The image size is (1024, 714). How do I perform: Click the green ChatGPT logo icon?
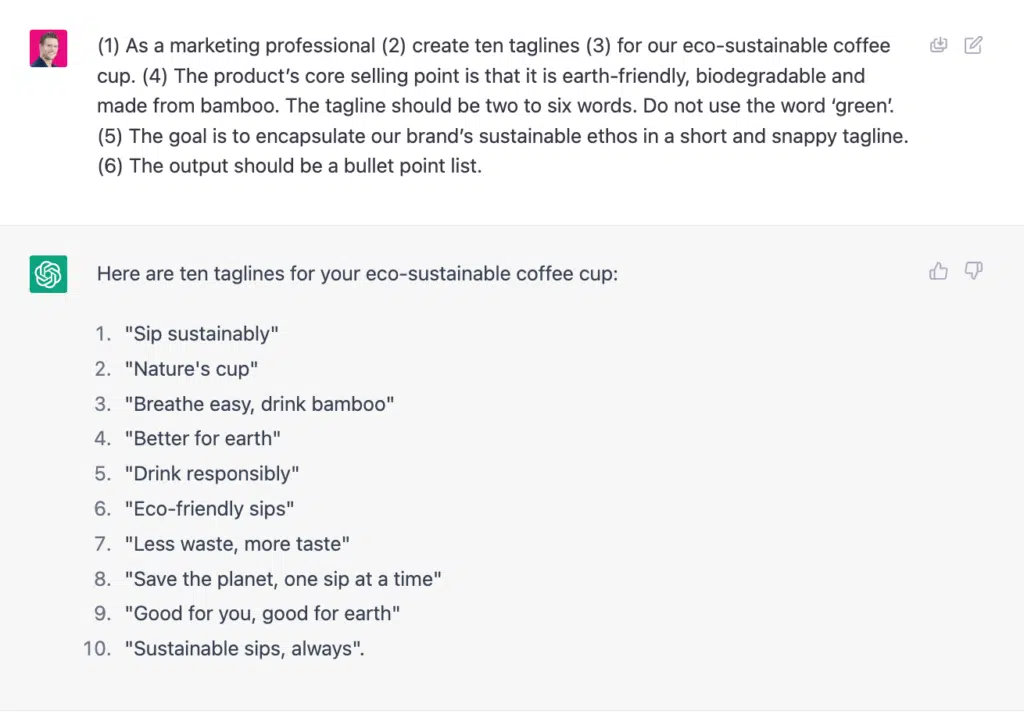[48, 274]
